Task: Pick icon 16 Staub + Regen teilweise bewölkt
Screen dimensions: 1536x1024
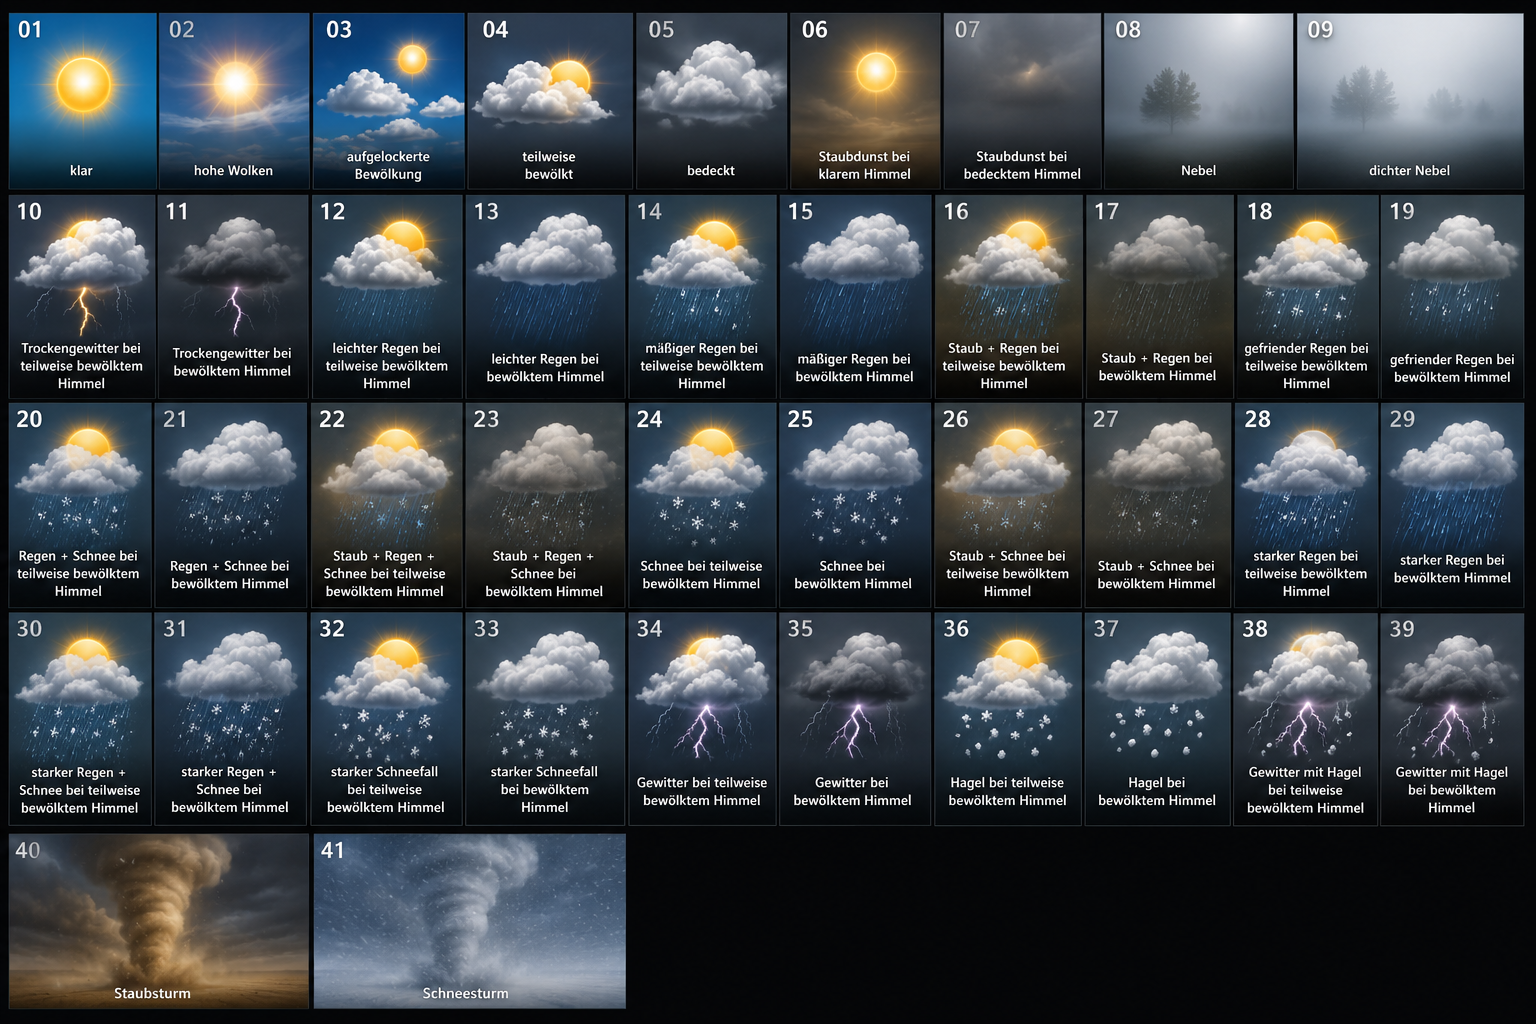Action: (x=1008, y=297)
